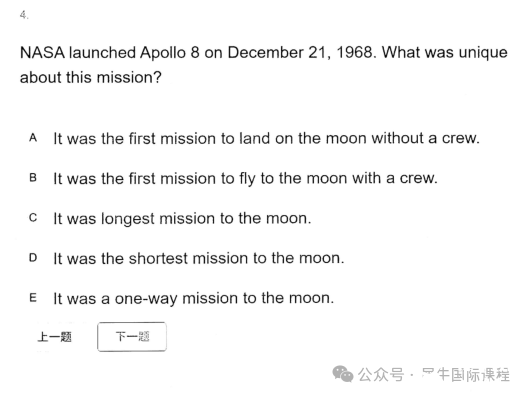Select answer option C letter
Viewport: 527px width, 396px height.
(x=33, y=218)
